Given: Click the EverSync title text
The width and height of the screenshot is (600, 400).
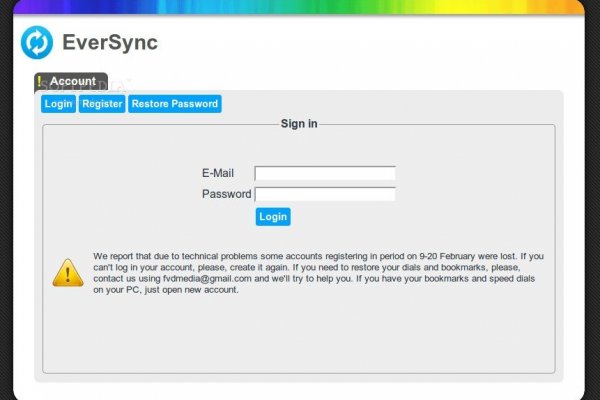Looking at the screenshot, I should tap(110, 43).
